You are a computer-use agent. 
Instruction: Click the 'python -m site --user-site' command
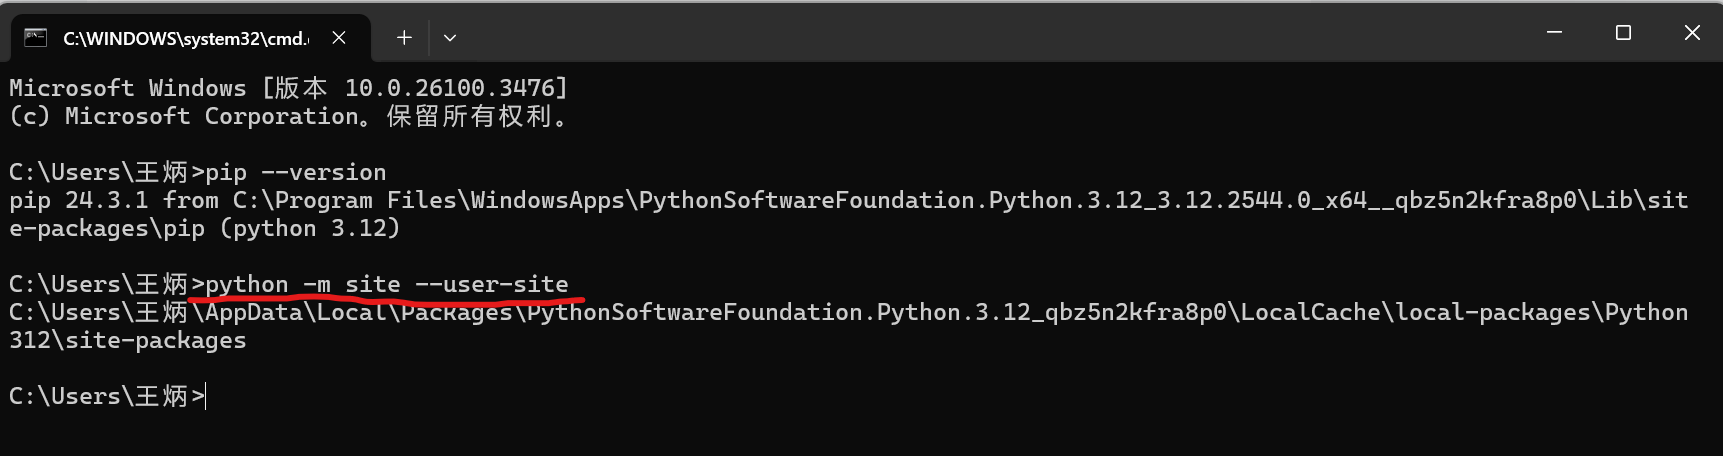387,284
